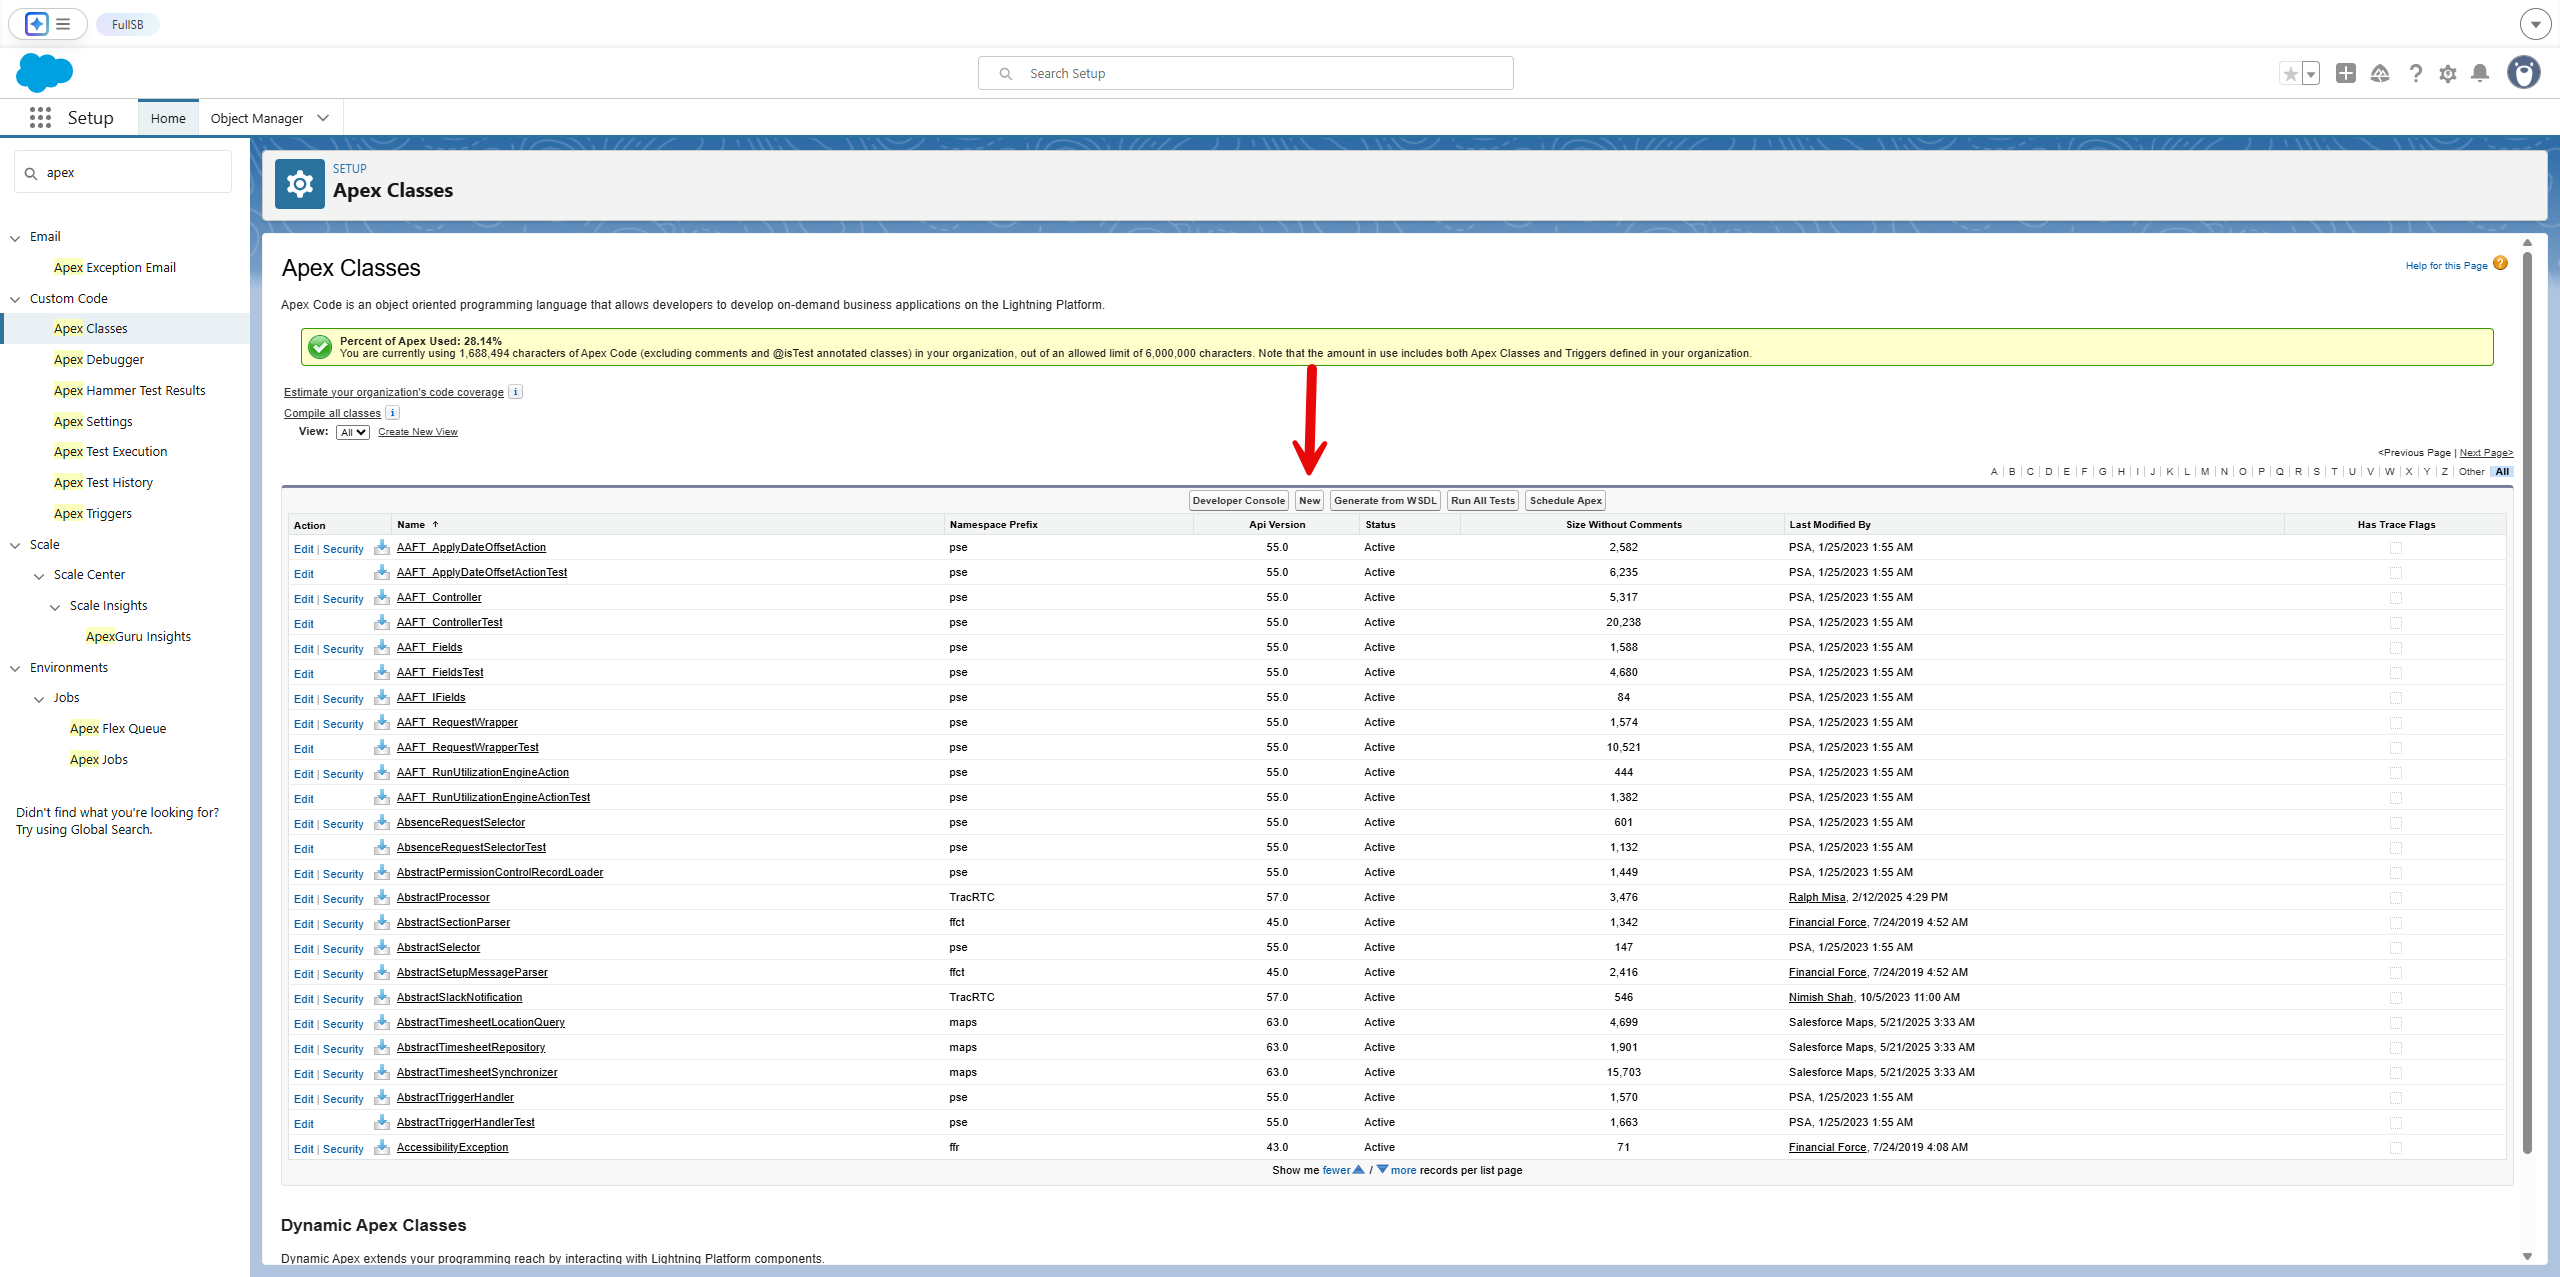2560x1277 pixels.
Task: Show more records per list page
Action: coord(1397,1170)
